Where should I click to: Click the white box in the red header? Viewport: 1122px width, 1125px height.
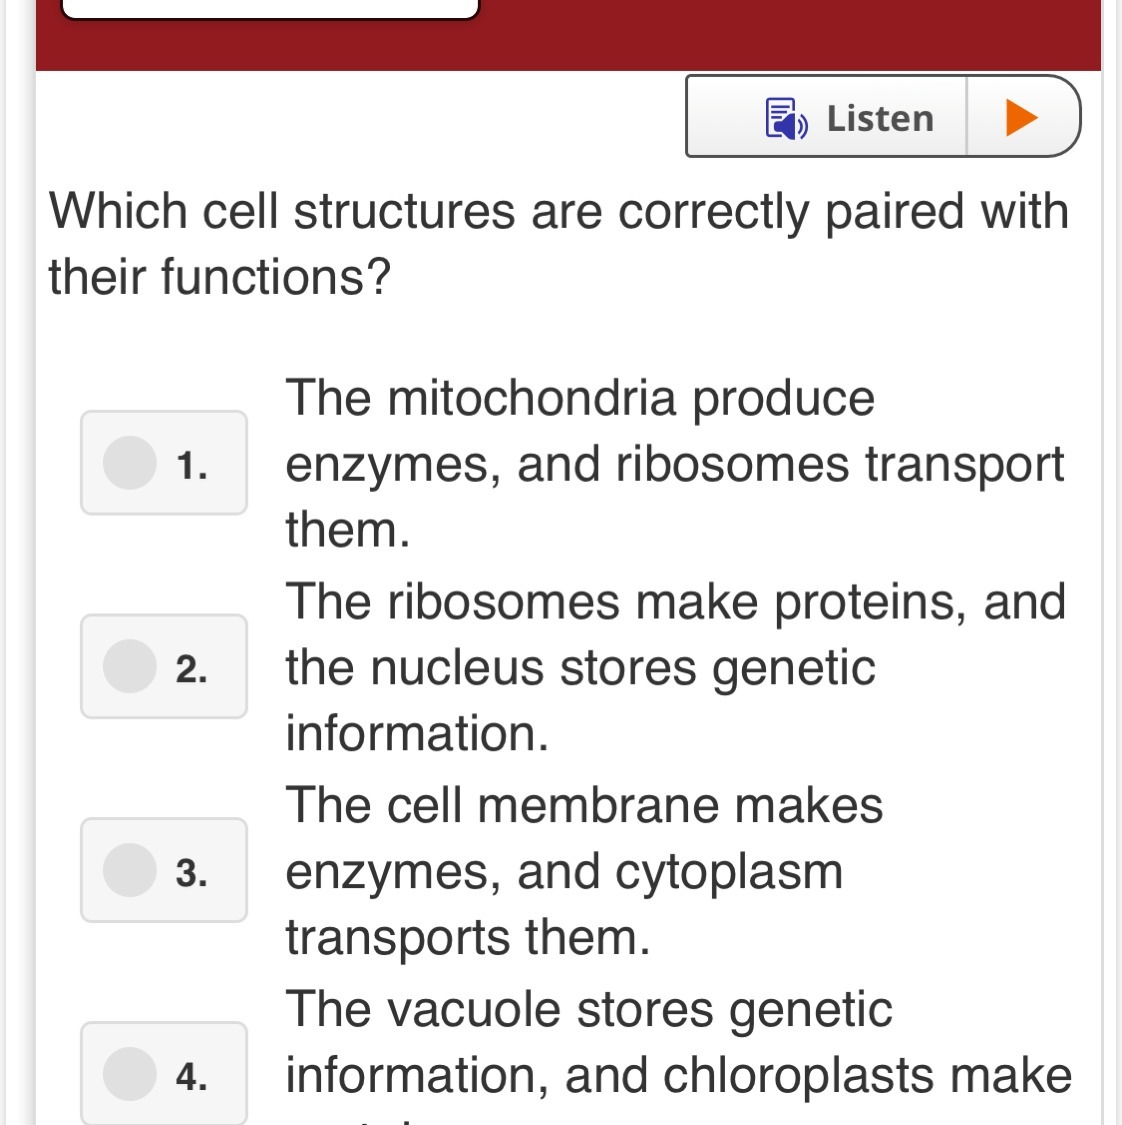tap(270, 8)
